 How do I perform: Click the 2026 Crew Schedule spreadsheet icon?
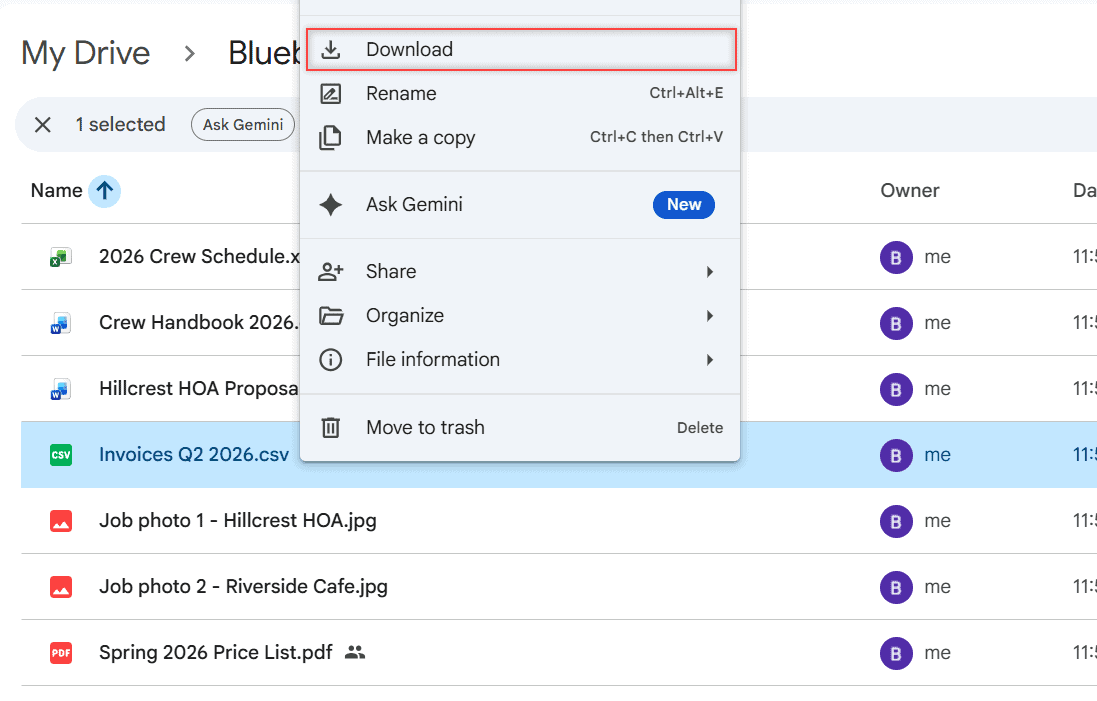point(61,257)
